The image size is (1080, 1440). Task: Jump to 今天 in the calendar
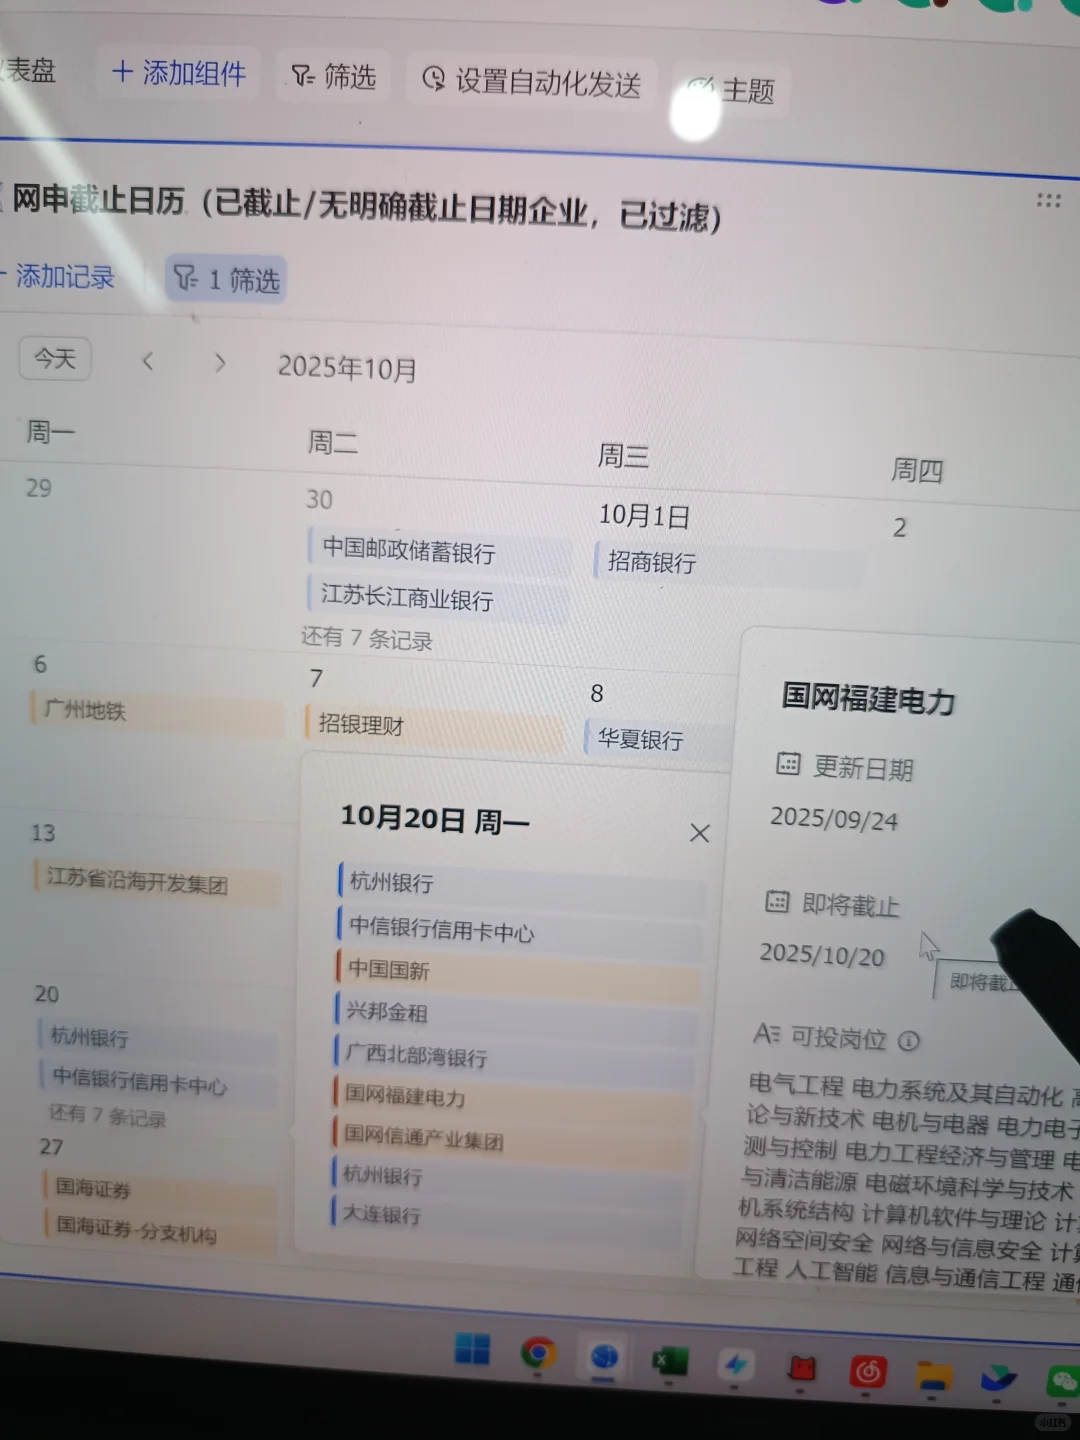55,358
